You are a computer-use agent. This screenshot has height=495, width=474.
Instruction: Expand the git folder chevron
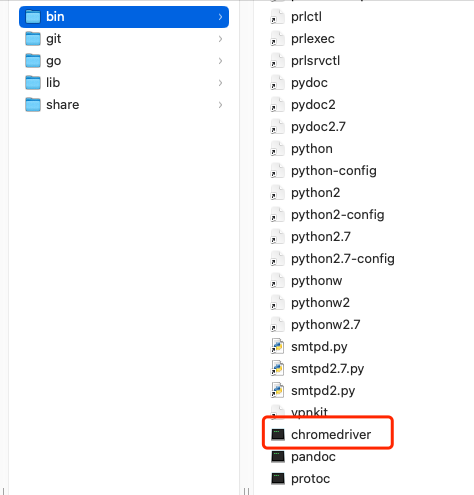click(220, 39)
